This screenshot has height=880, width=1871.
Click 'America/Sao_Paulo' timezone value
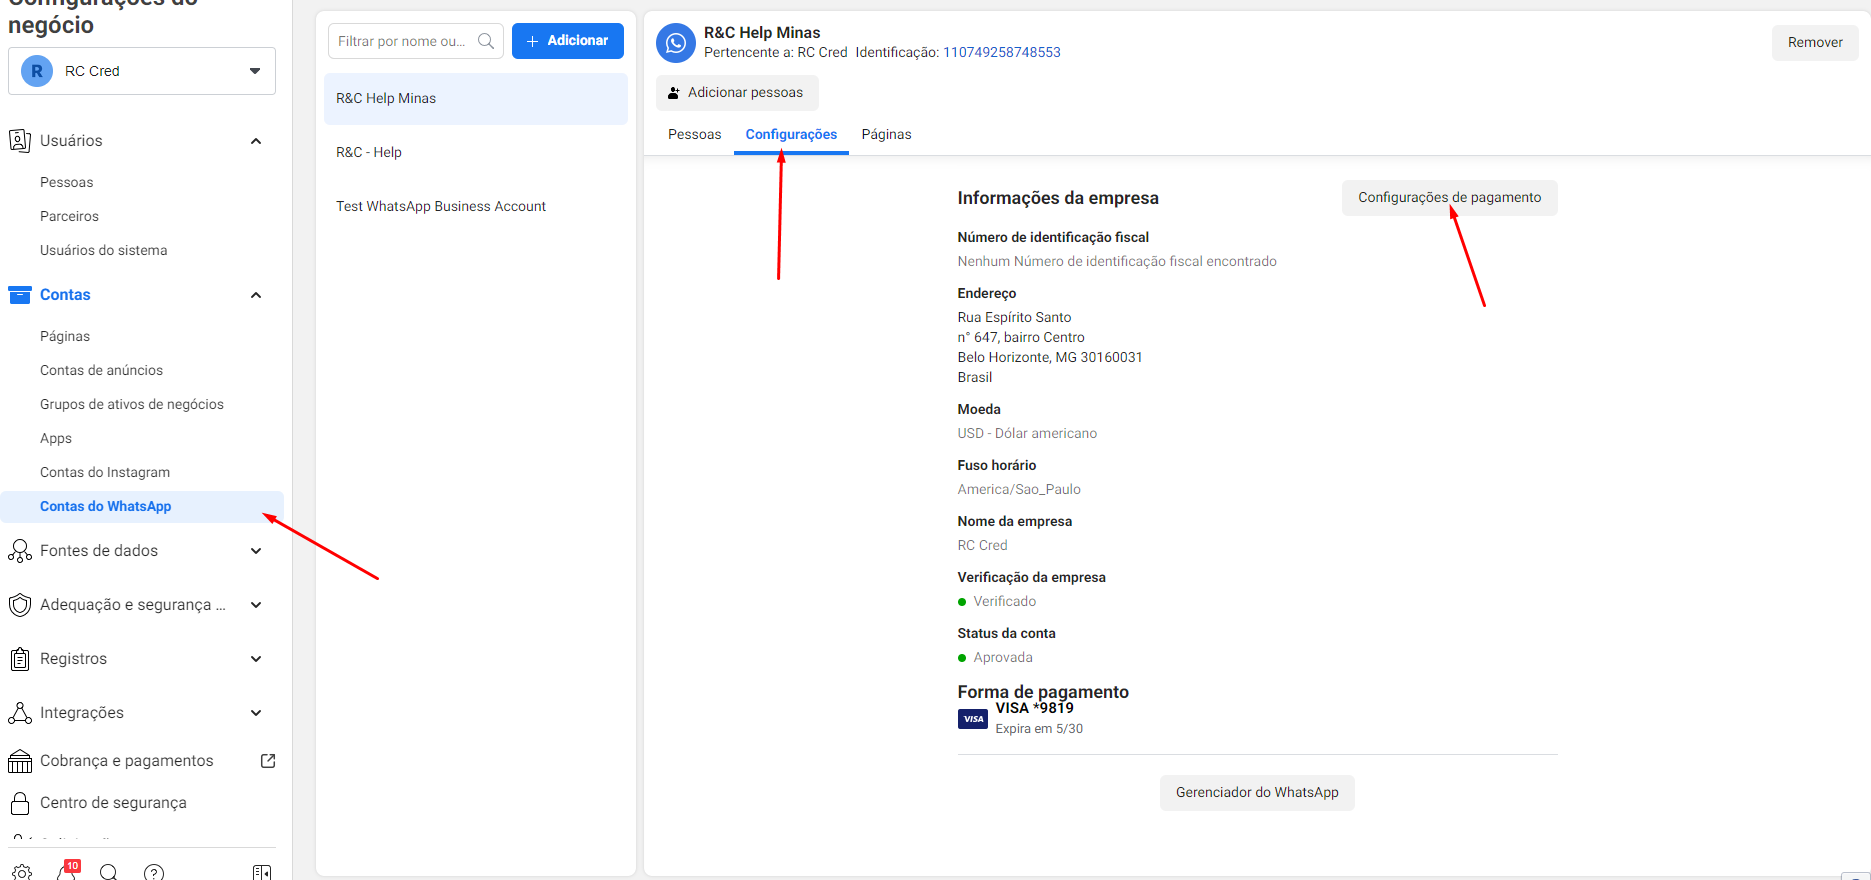coord(1019,489)
